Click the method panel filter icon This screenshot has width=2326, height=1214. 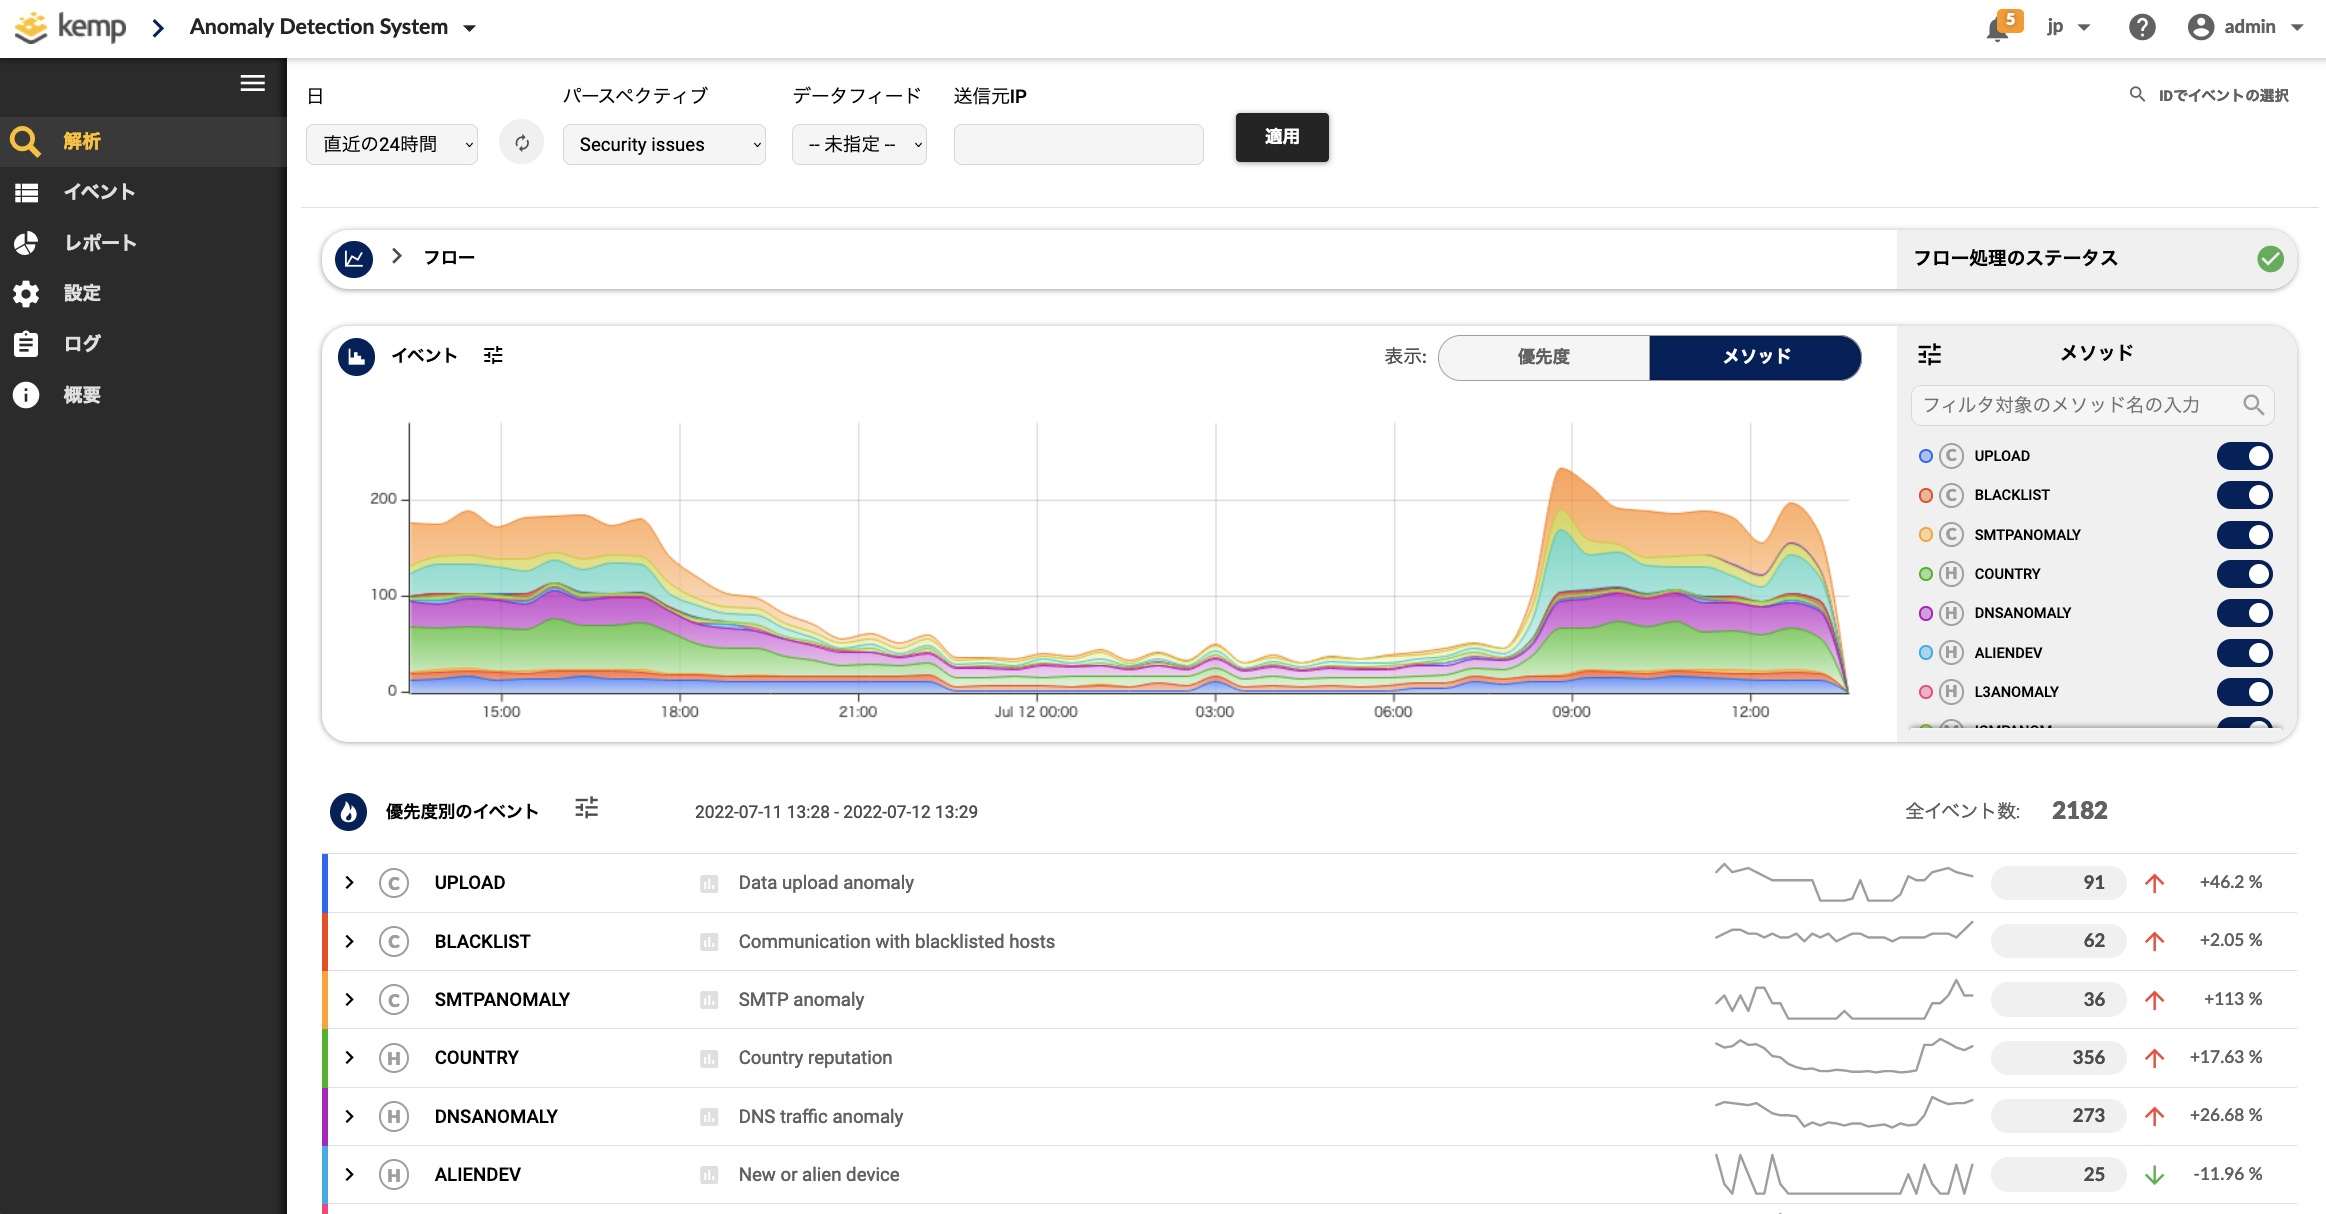pyautogui.click(x=1930, y=354)
